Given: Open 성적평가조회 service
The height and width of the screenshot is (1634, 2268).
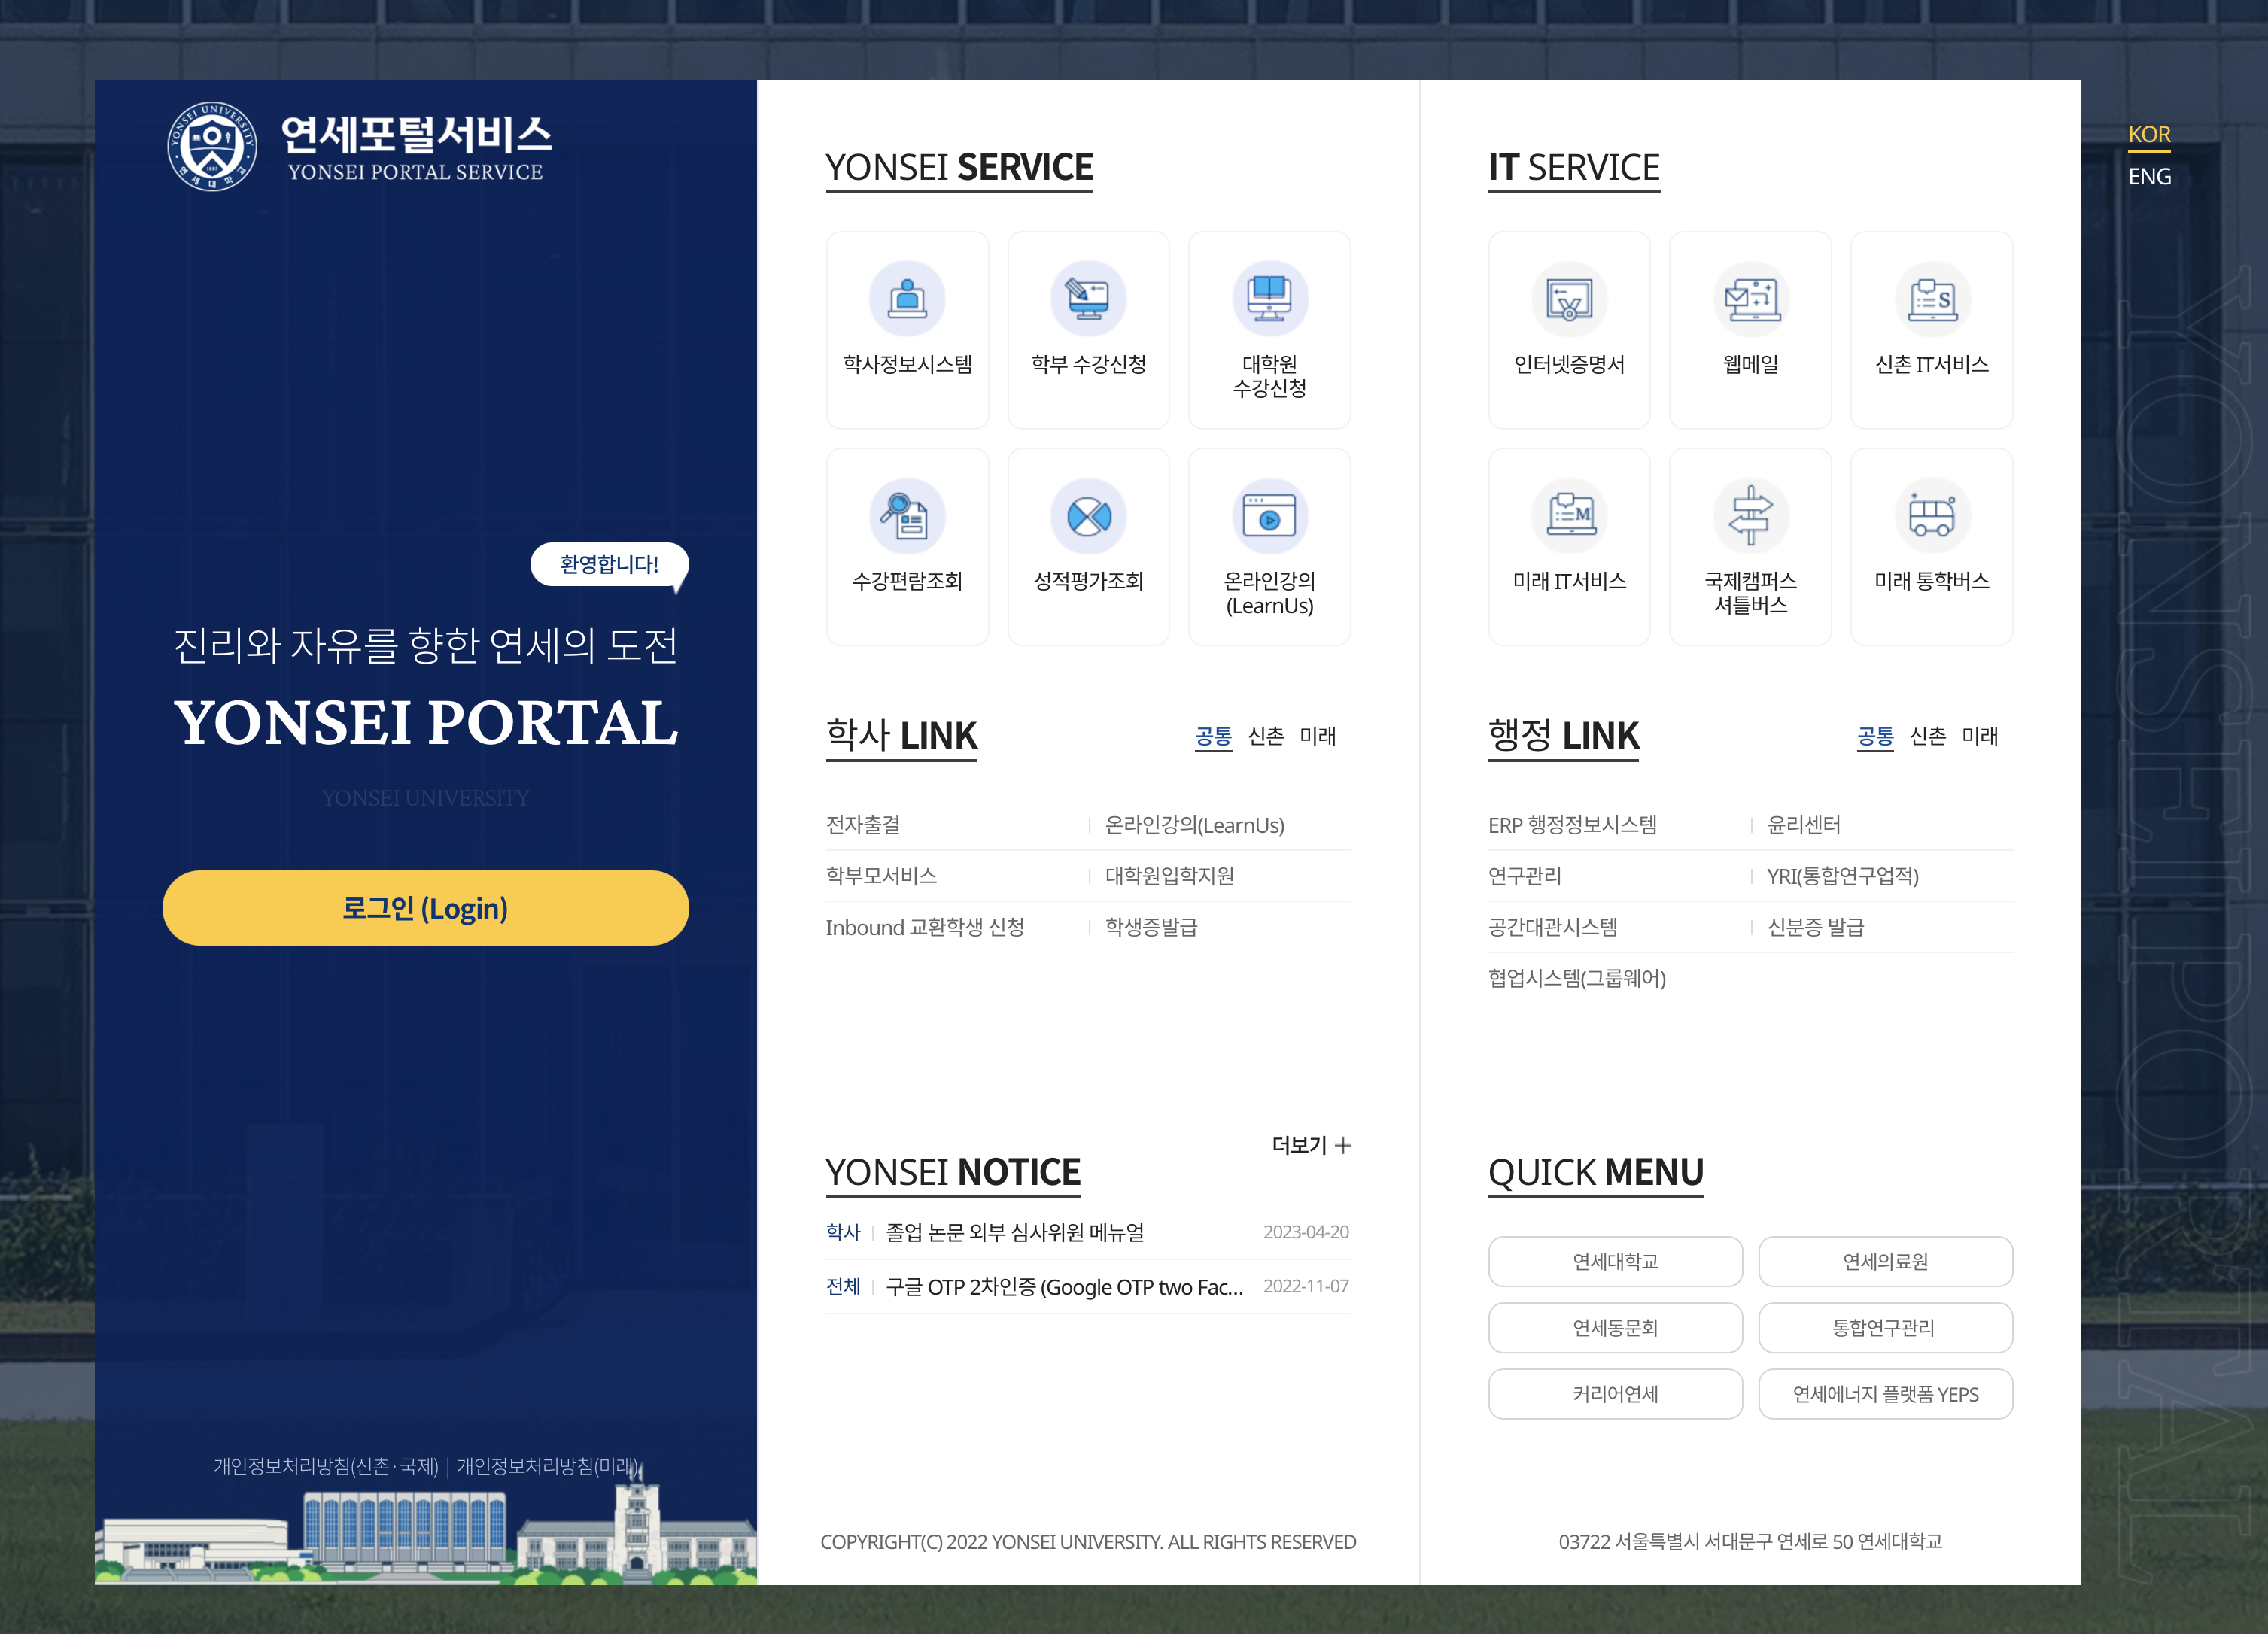Looking at the screenshot, I should coord(1088,545).
